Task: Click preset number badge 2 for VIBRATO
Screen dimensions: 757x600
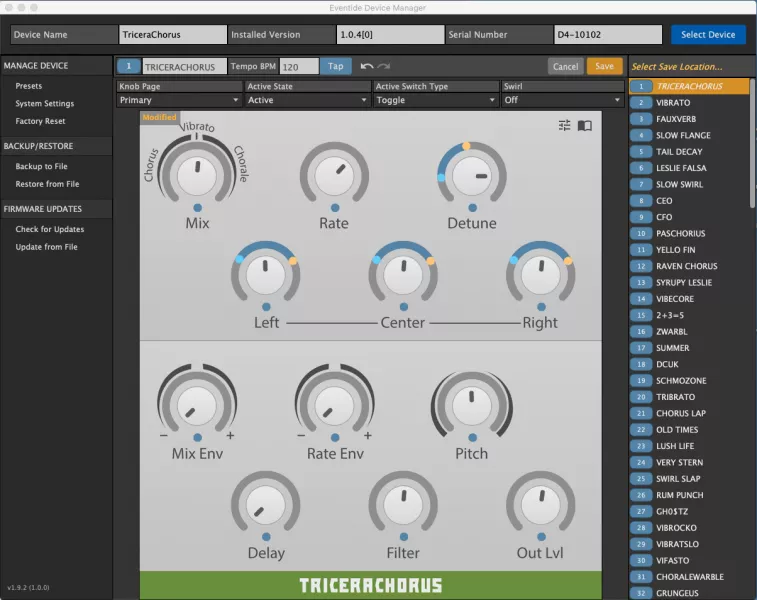Action: (641, 102)
